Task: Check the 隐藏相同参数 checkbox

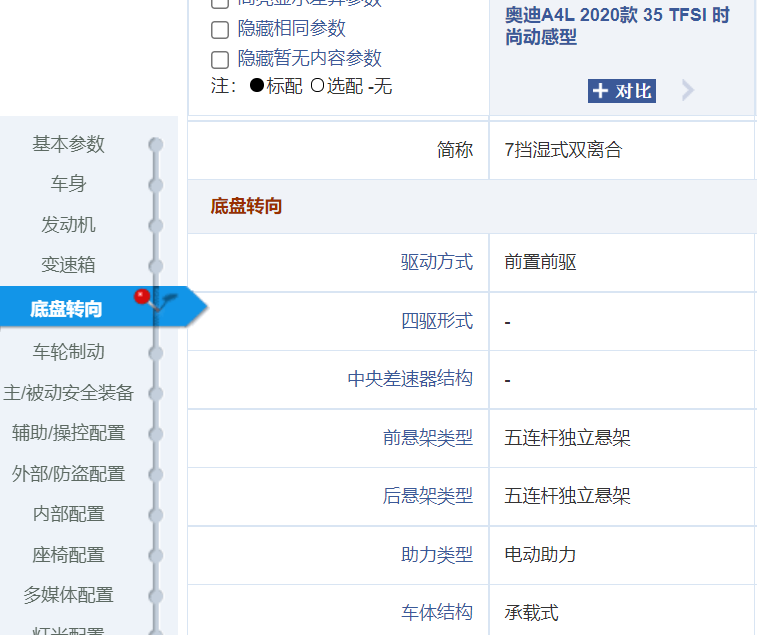Action: tap(220, 29)
